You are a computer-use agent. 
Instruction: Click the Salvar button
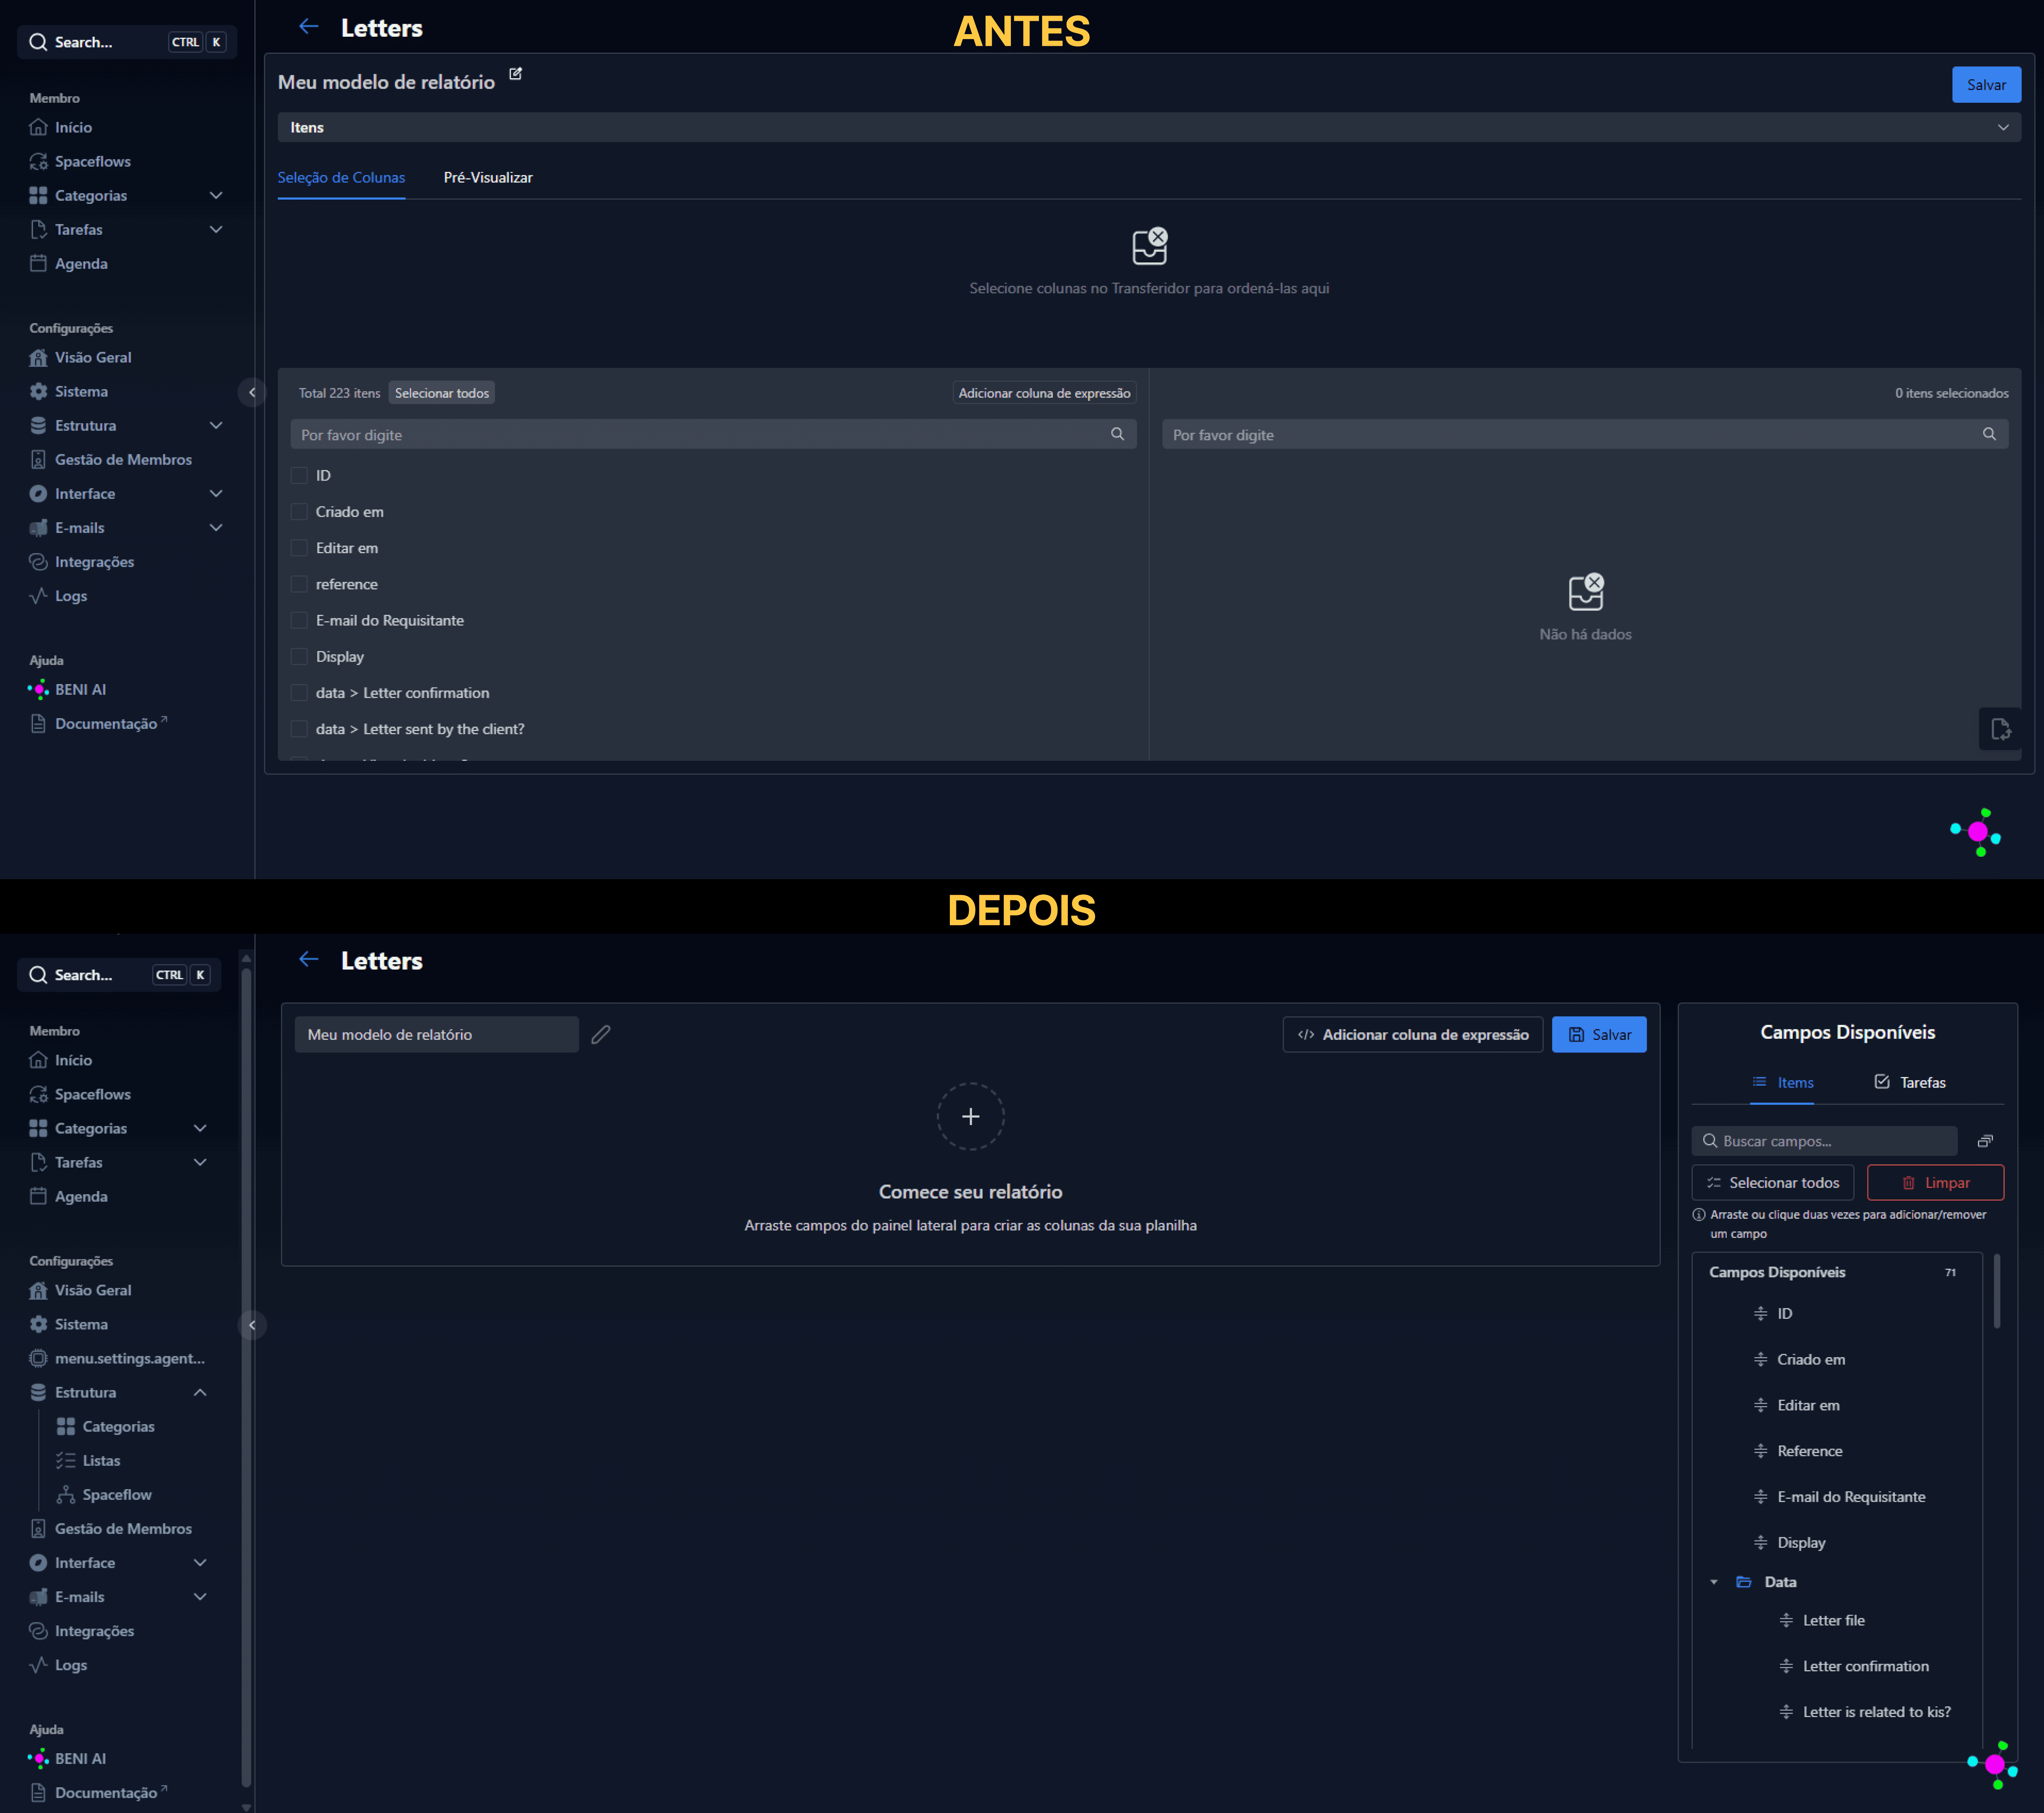1986,84
